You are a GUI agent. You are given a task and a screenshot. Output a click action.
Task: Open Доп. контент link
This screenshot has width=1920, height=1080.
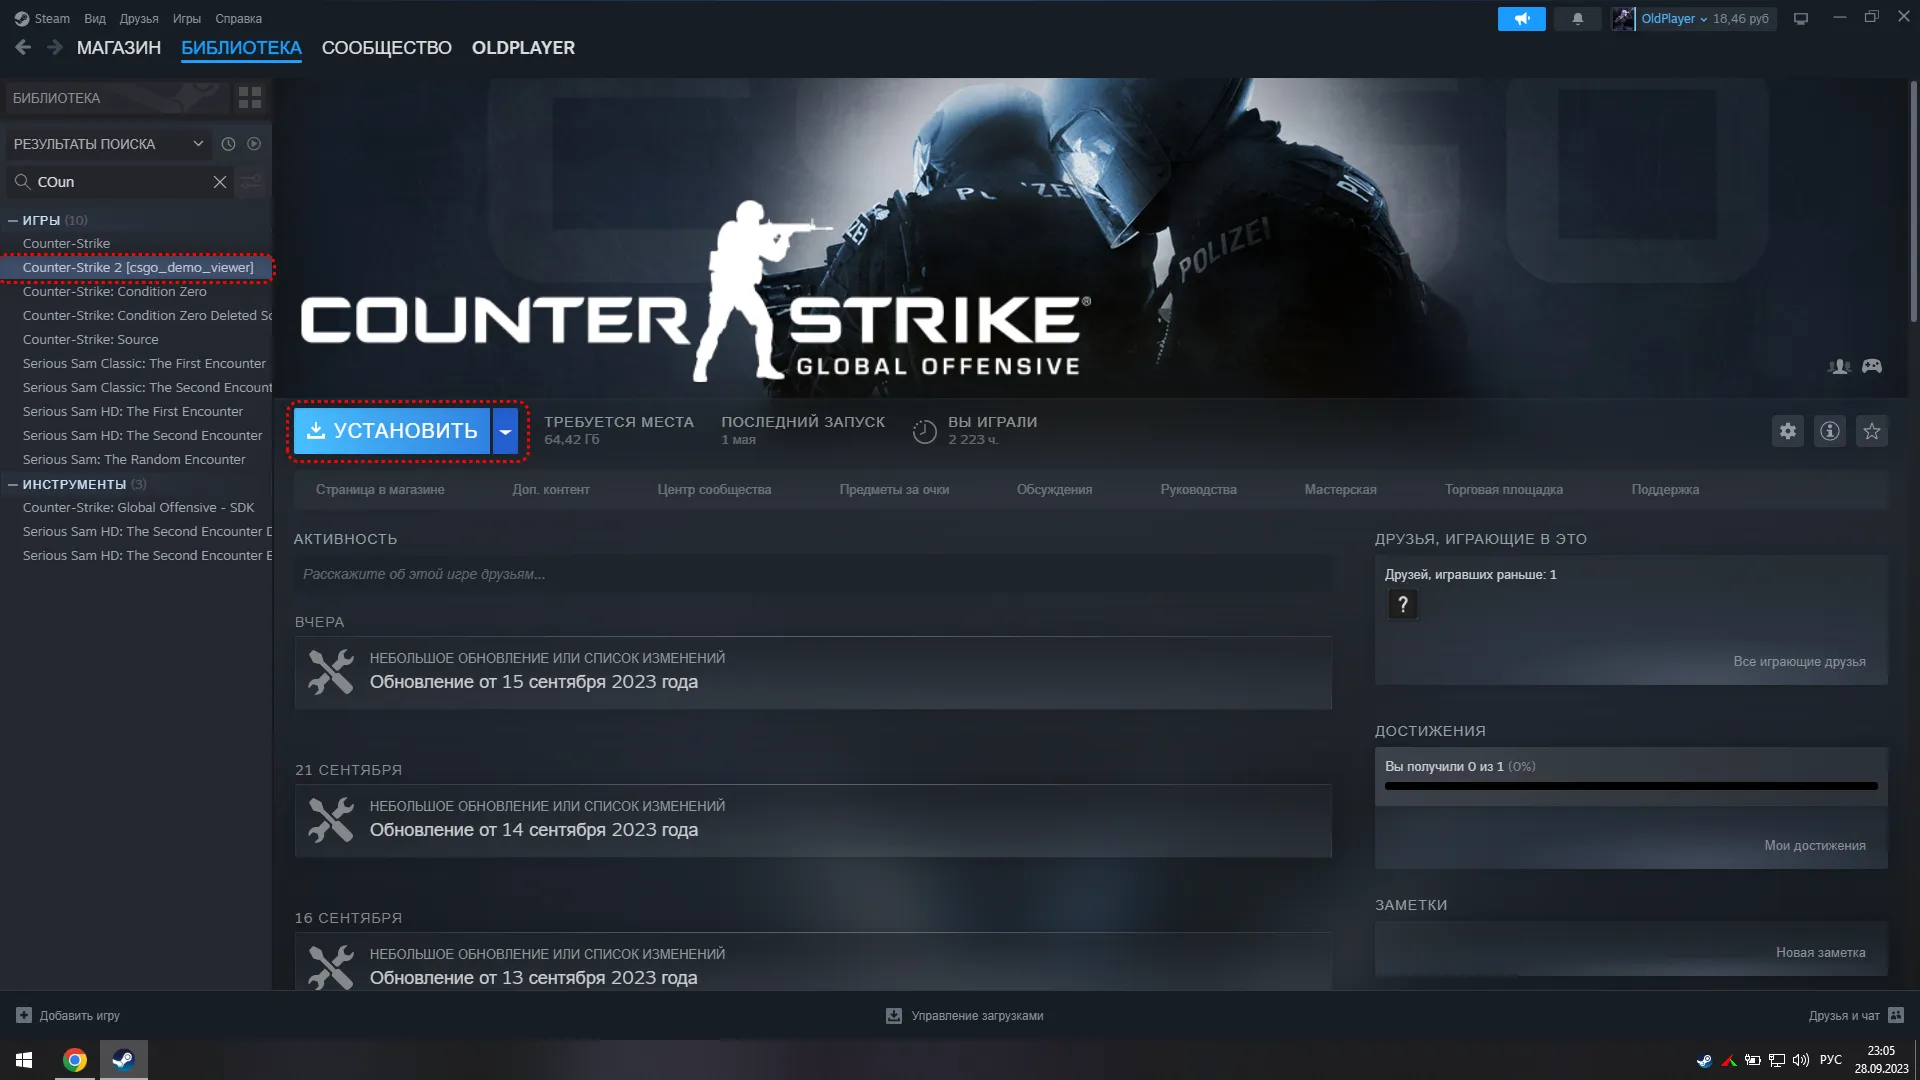click(551, 490)
